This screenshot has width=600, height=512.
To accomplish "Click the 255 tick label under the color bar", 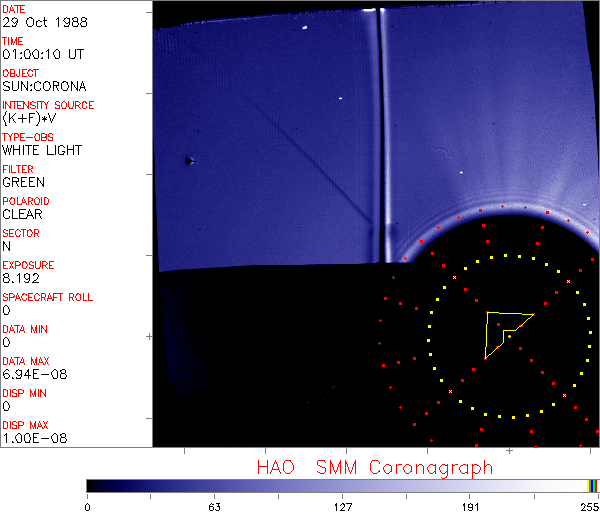I will pos(589,505).
